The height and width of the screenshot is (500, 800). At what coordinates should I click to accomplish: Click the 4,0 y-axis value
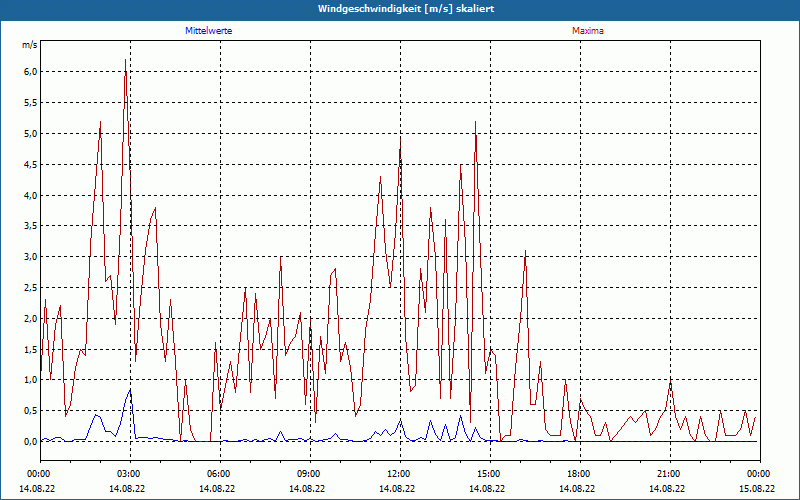pos(31,195)
